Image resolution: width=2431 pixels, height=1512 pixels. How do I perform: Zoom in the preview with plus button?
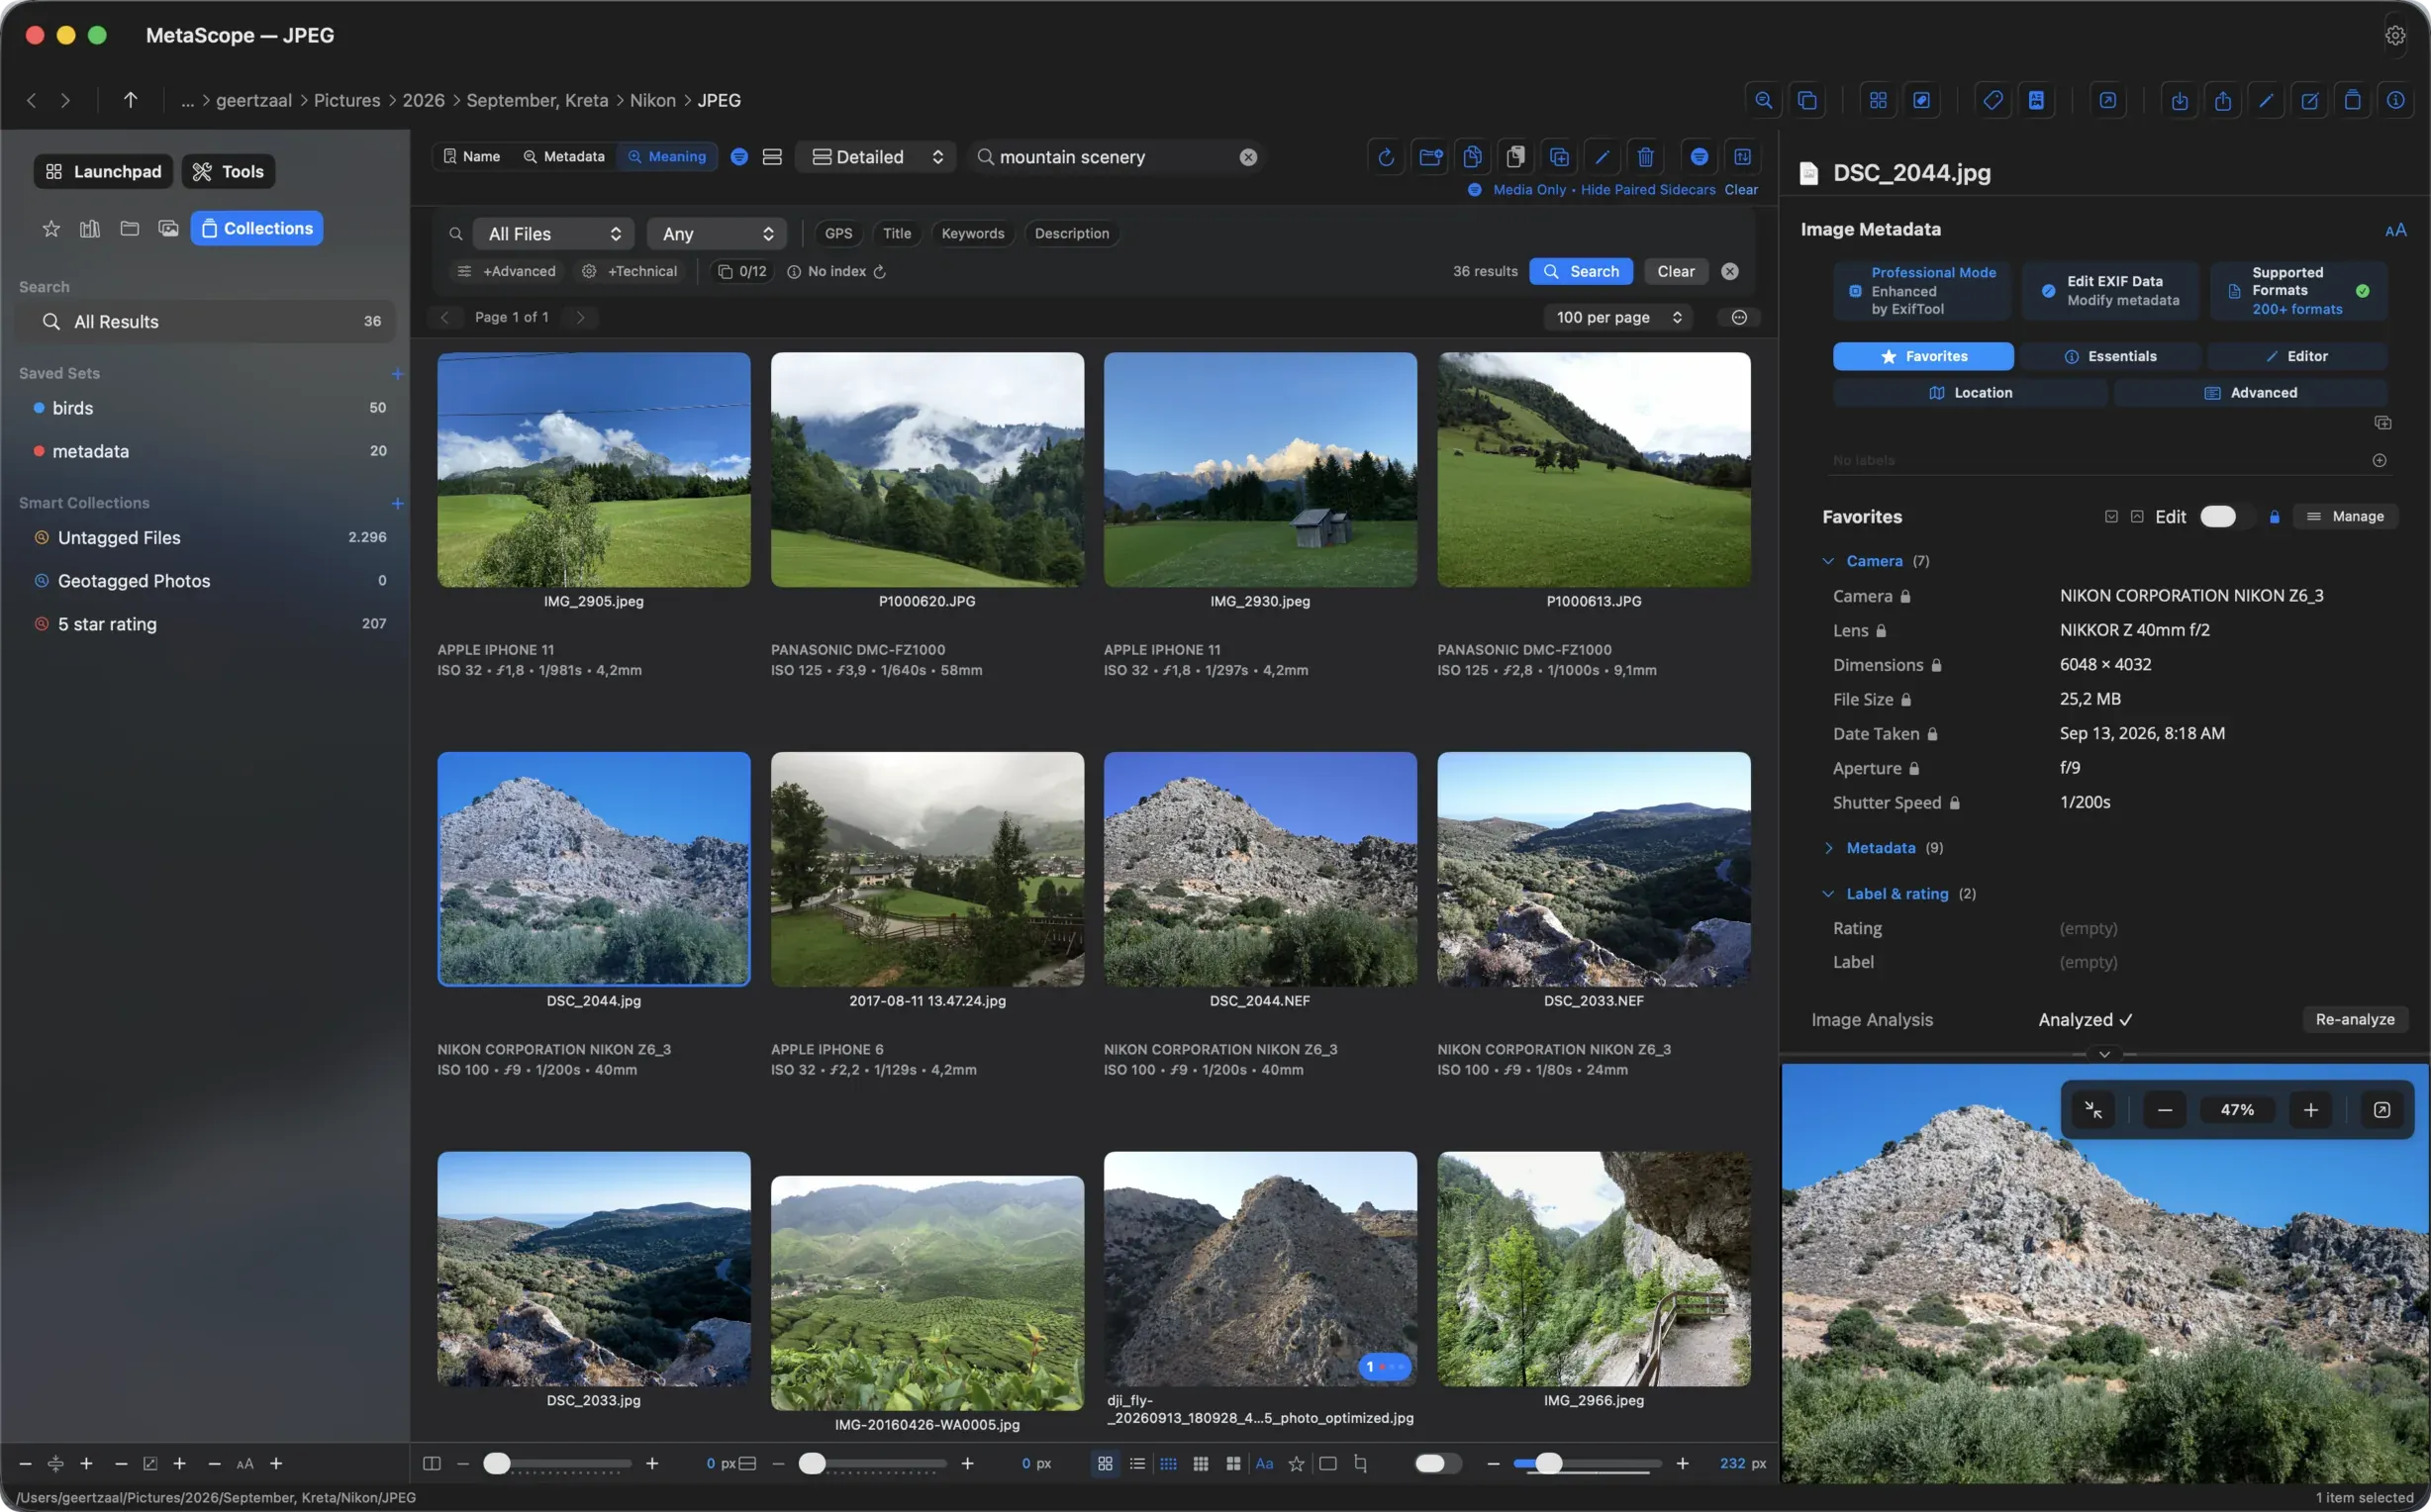[x=2310, y=1110]
